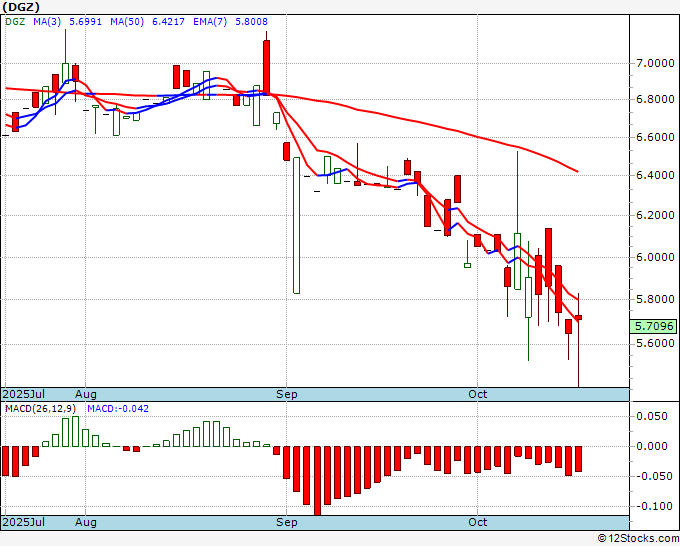
Task: Click the MACD(26,12,9) indicator label
Action: click(x=40, y=409)
